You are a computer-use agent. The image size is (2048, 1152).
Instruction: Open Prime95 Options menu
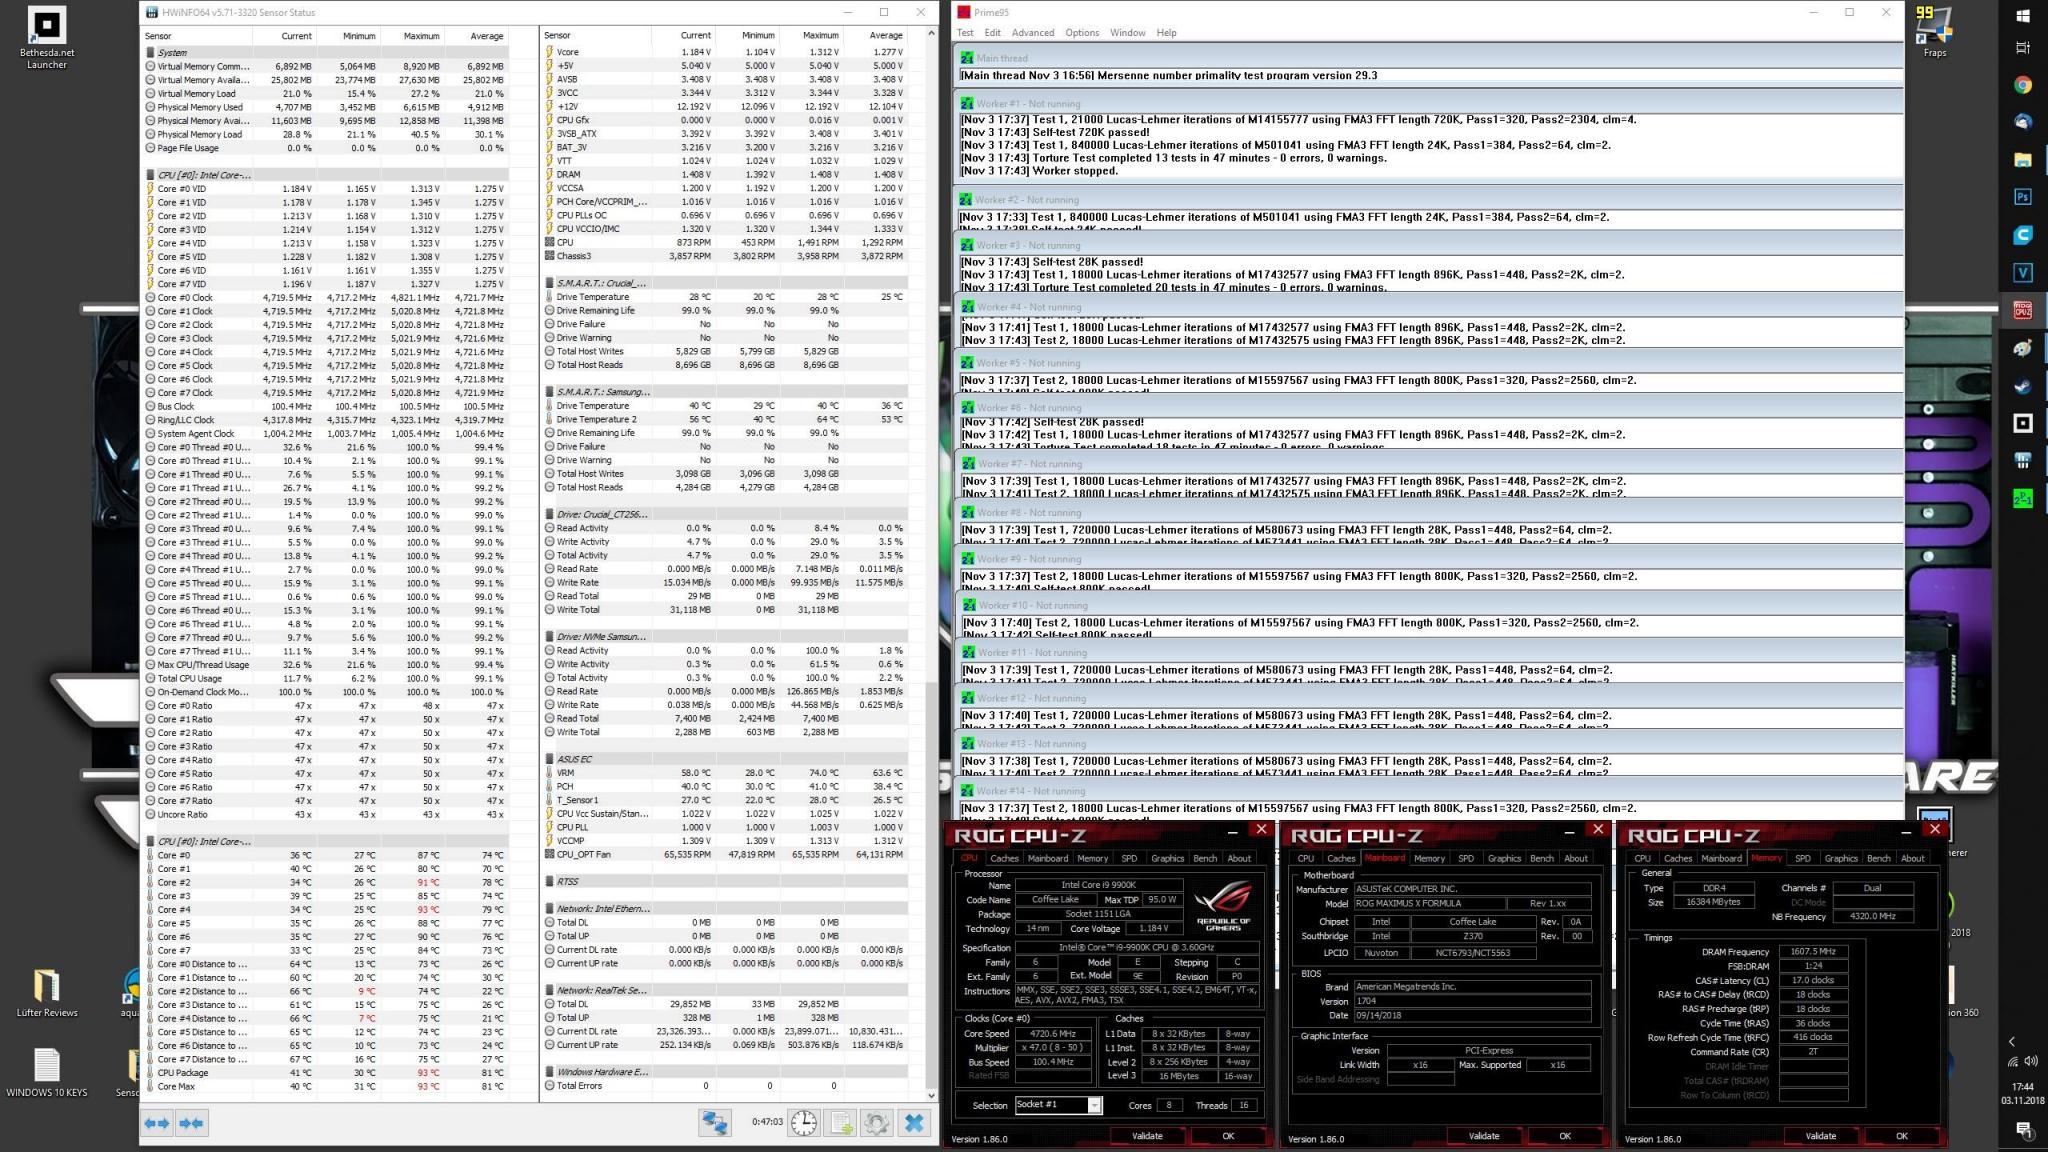[x=1081, y=33]
